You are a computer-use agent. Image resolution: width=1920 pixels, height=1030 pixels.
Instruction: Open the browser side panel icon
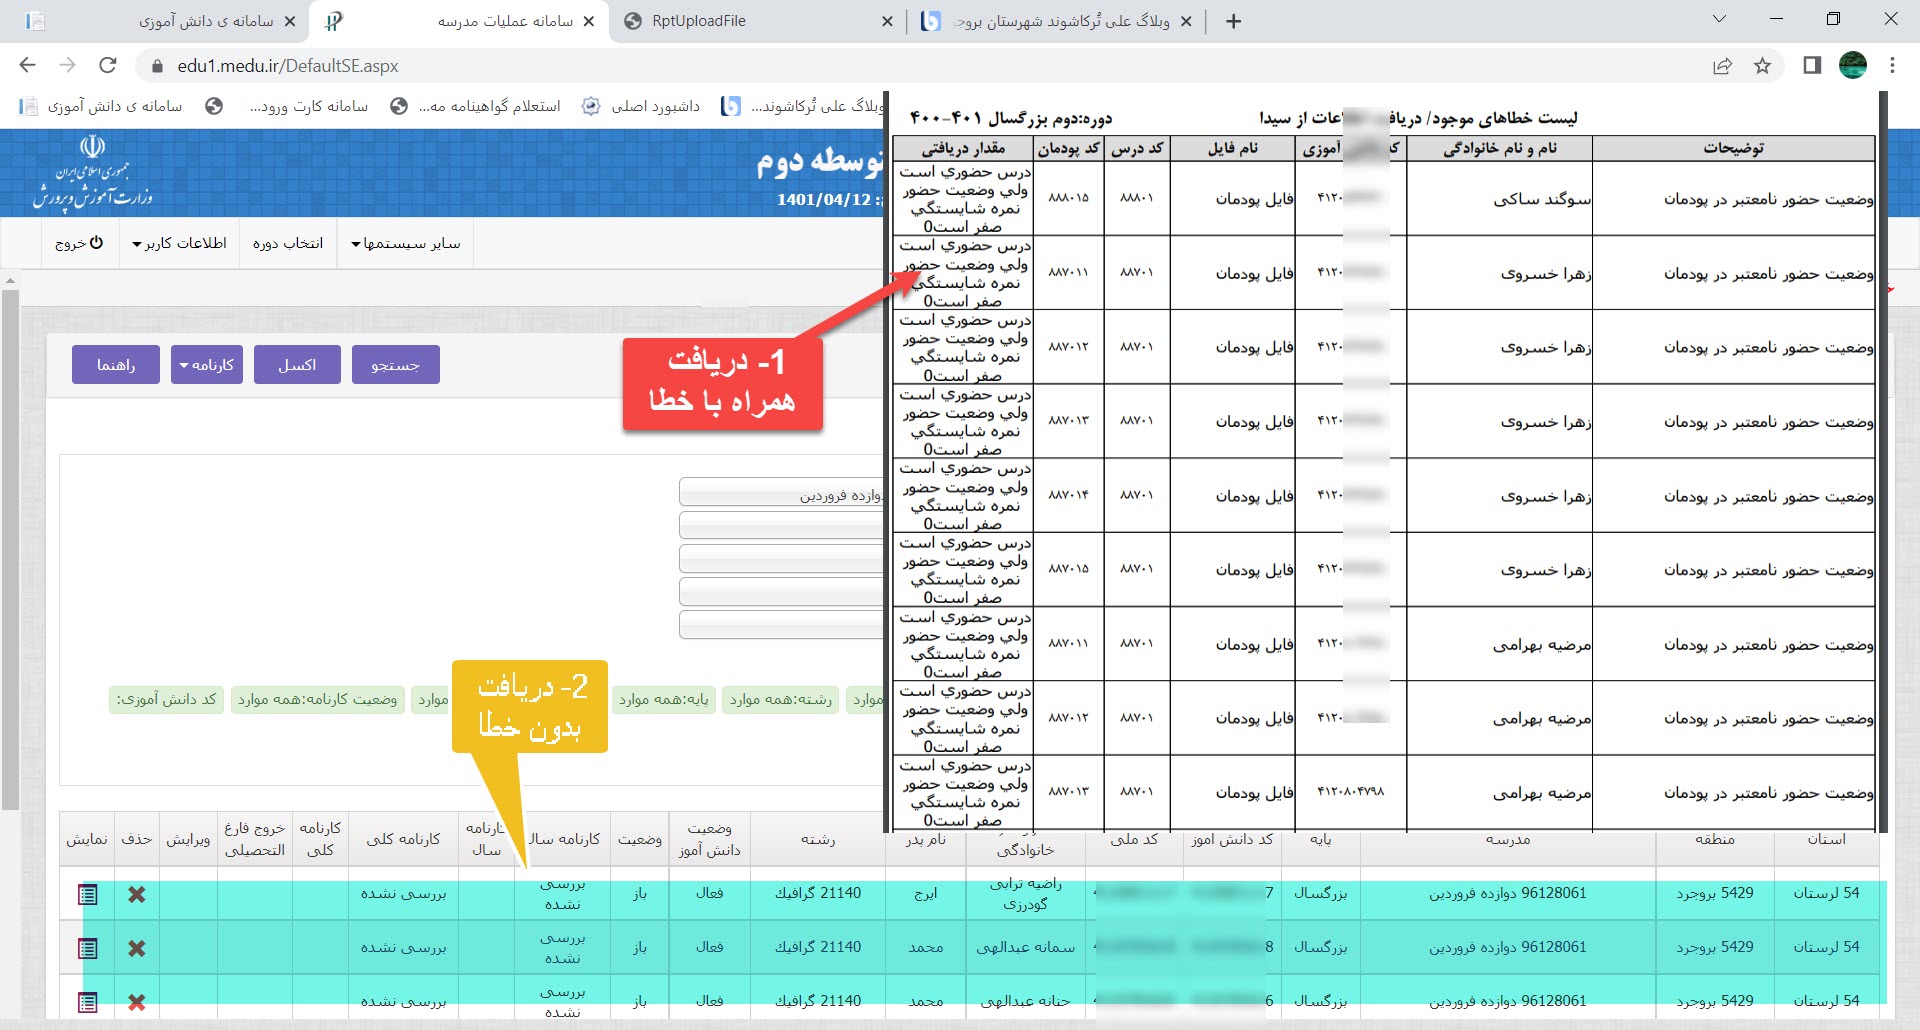tap(1811, 66)
